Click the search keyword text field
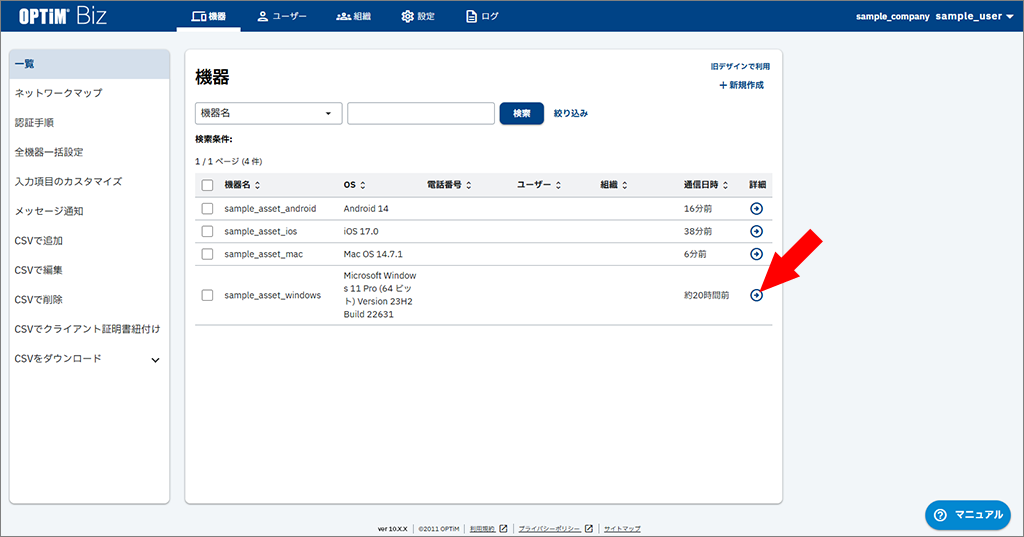This screenshot has height=537, width=1024. coord(420,113)
